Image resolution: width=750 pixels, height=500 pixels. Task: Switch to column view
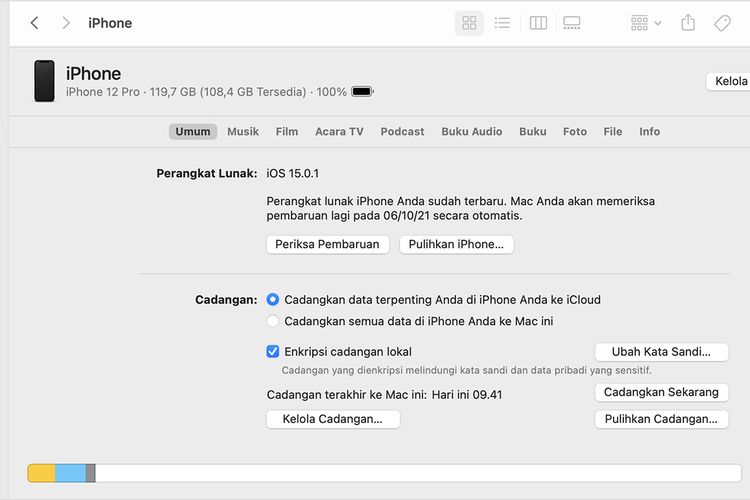[x=538, y=23]
